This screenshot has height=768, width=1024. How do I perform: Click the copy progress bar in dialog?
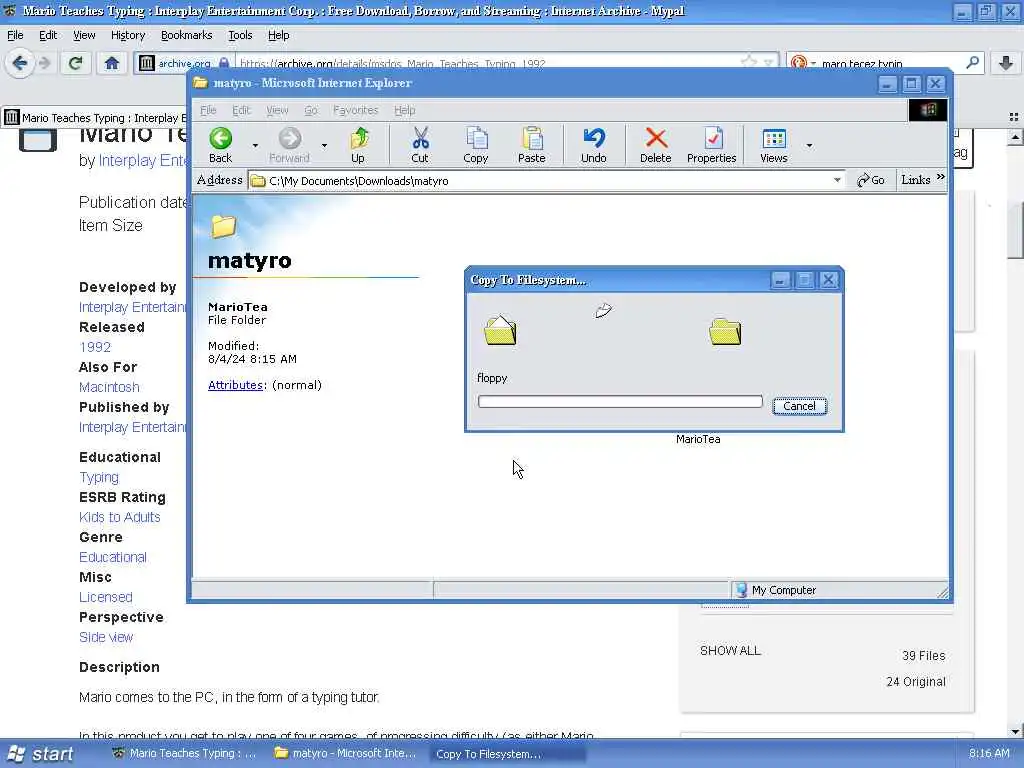click(620, 401)
